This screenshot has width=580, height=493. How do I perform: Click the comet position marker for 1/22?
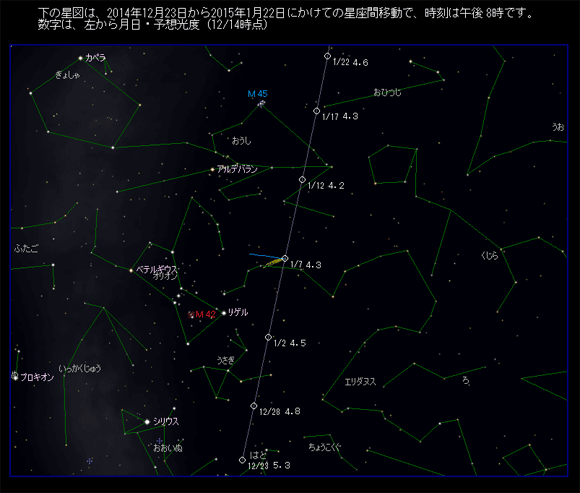point(327,56)
